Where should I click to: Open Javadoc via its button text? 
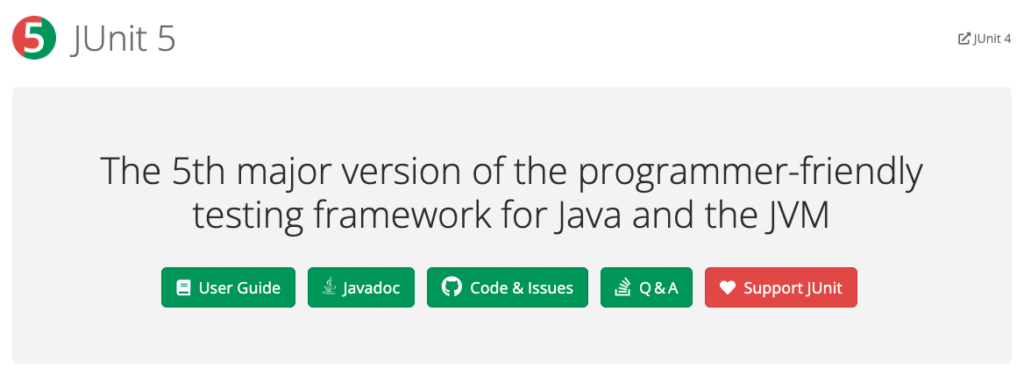coord(372,288)
